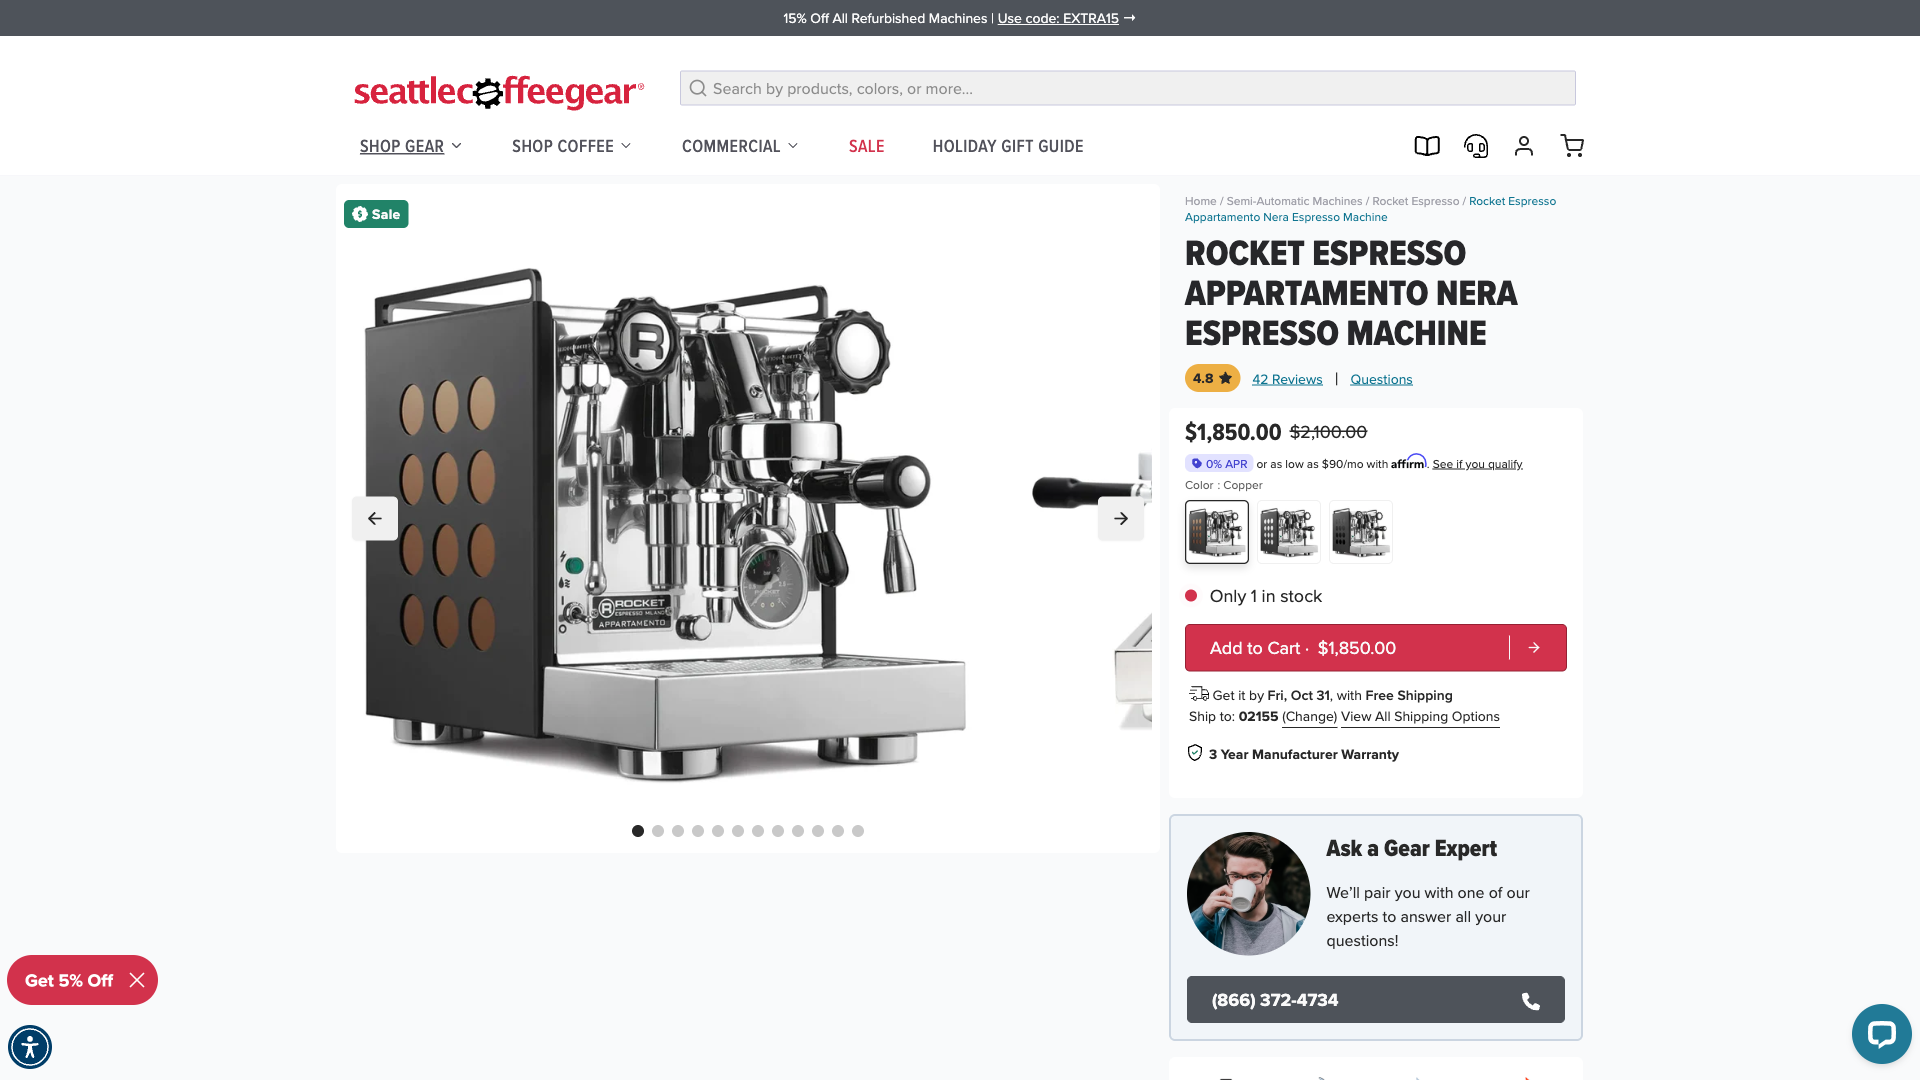Open the accessibility options icon
Screen dimensions: 1920x1080
click(30, 1047)
